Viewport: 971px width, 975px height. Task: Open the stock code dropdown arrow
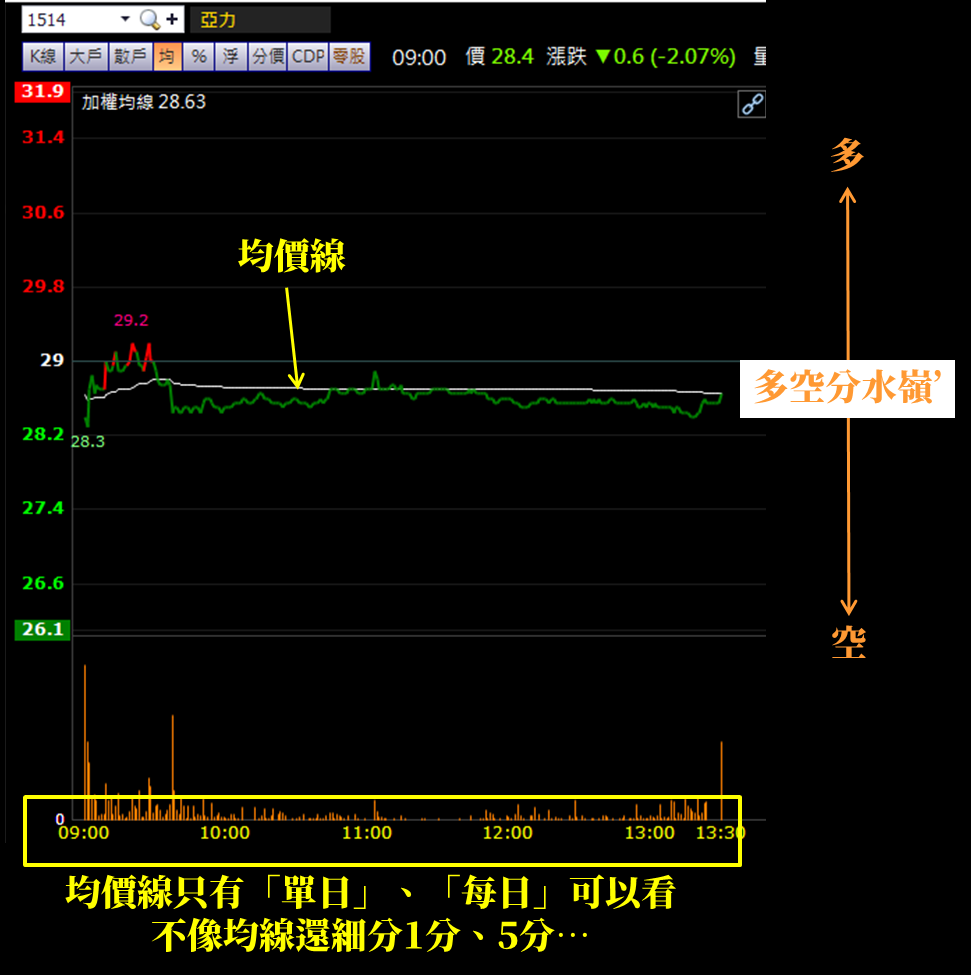click(x=125, y=19)
